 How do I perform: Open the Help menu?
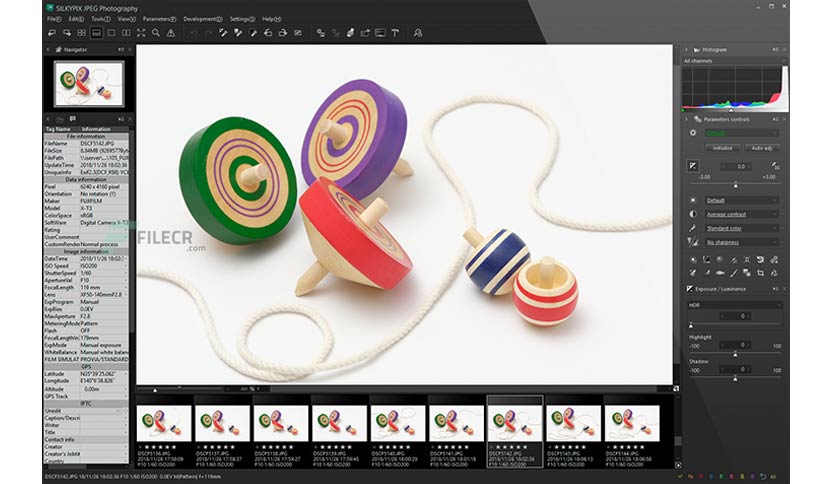(x=271, y=19)
